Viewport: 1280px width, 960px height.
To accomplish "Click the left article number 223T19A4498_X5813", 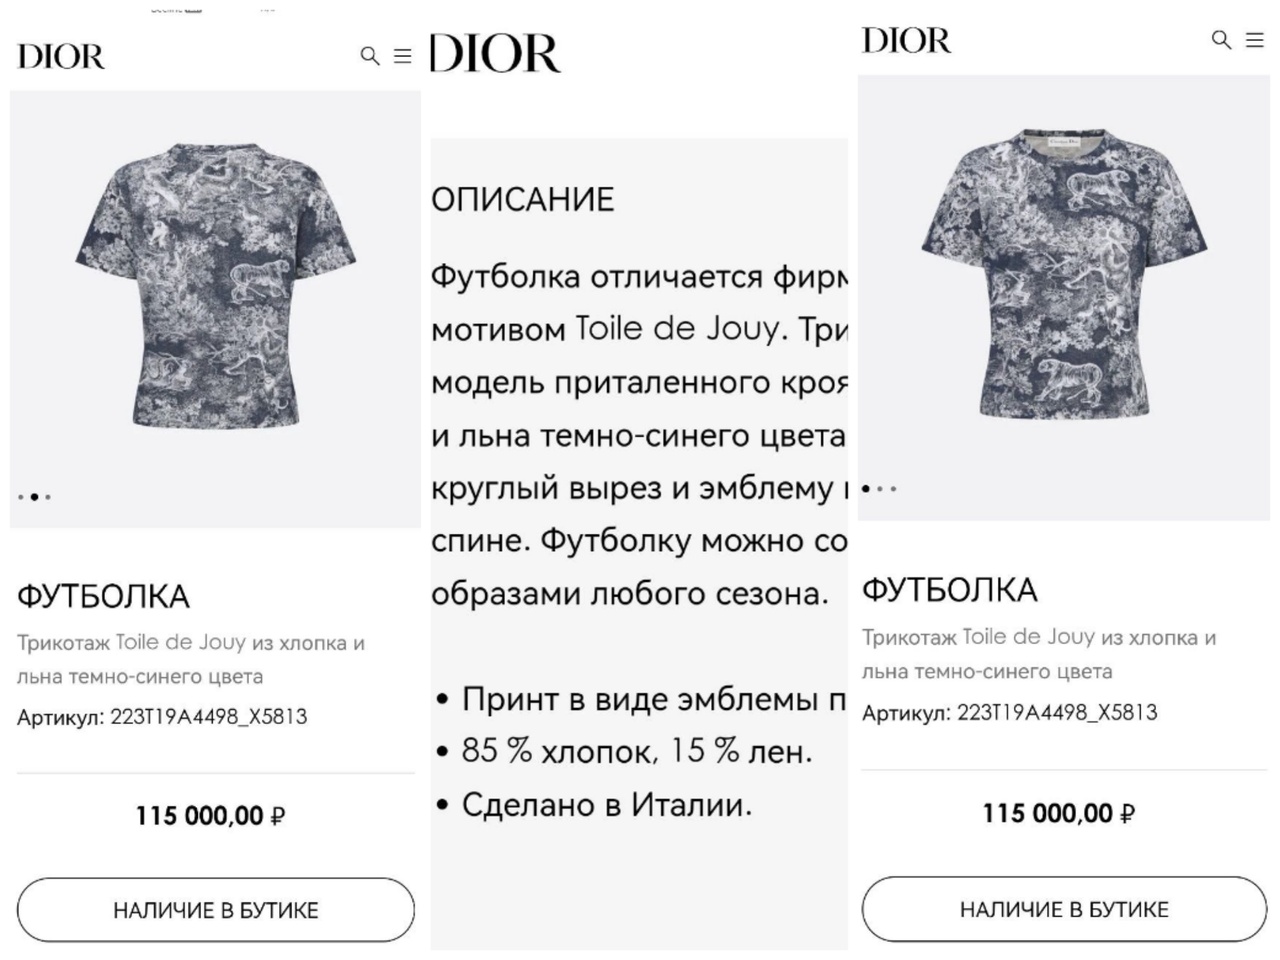I will click(209, 717).
